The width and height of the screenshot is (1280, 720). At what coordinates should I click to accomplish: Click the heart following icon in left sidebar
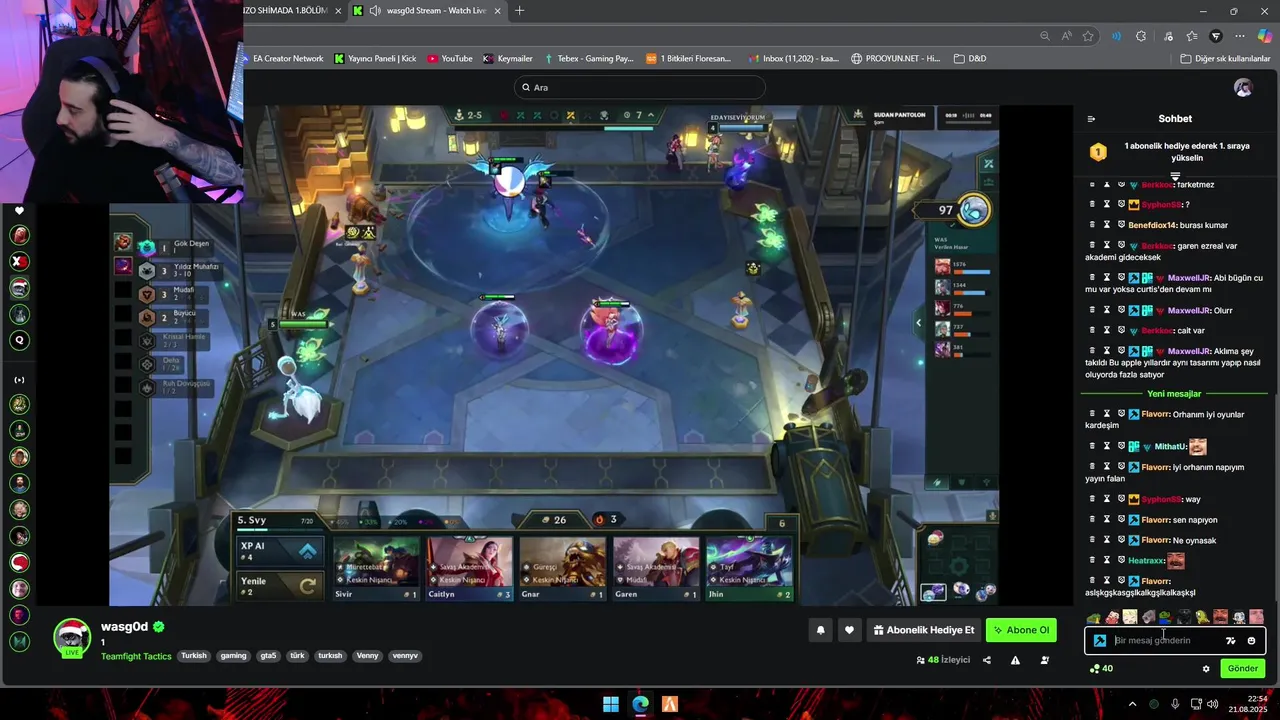pos(19,211)
